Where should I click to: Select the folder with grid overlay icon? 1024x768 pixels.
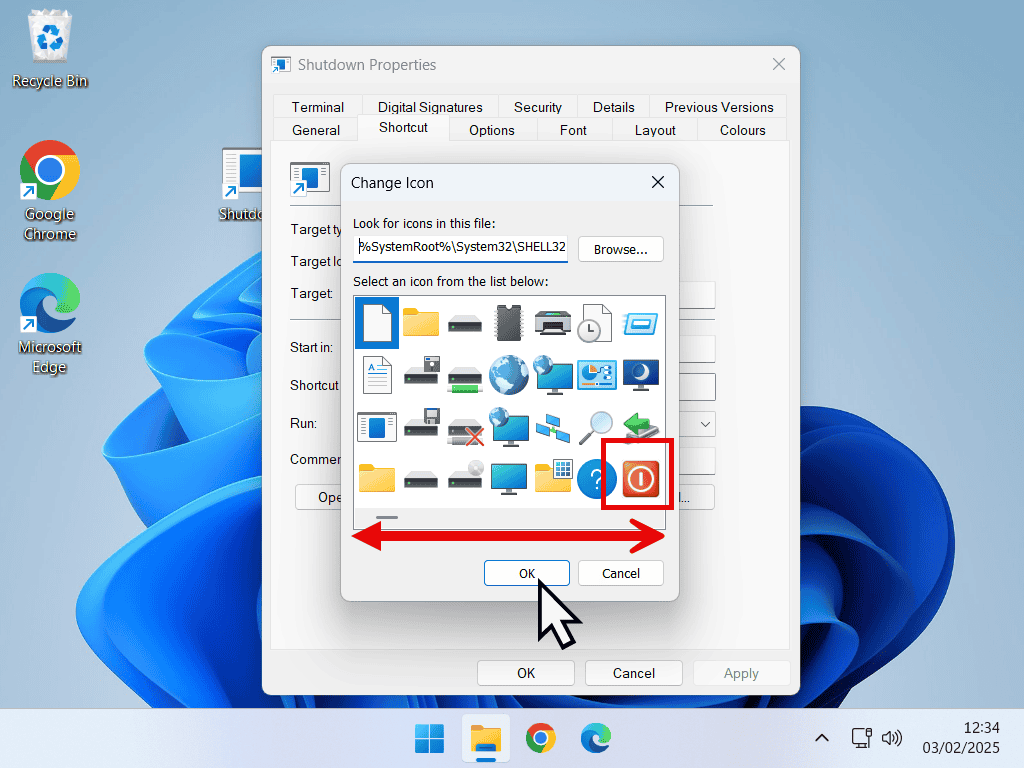(x=552, y=479)
